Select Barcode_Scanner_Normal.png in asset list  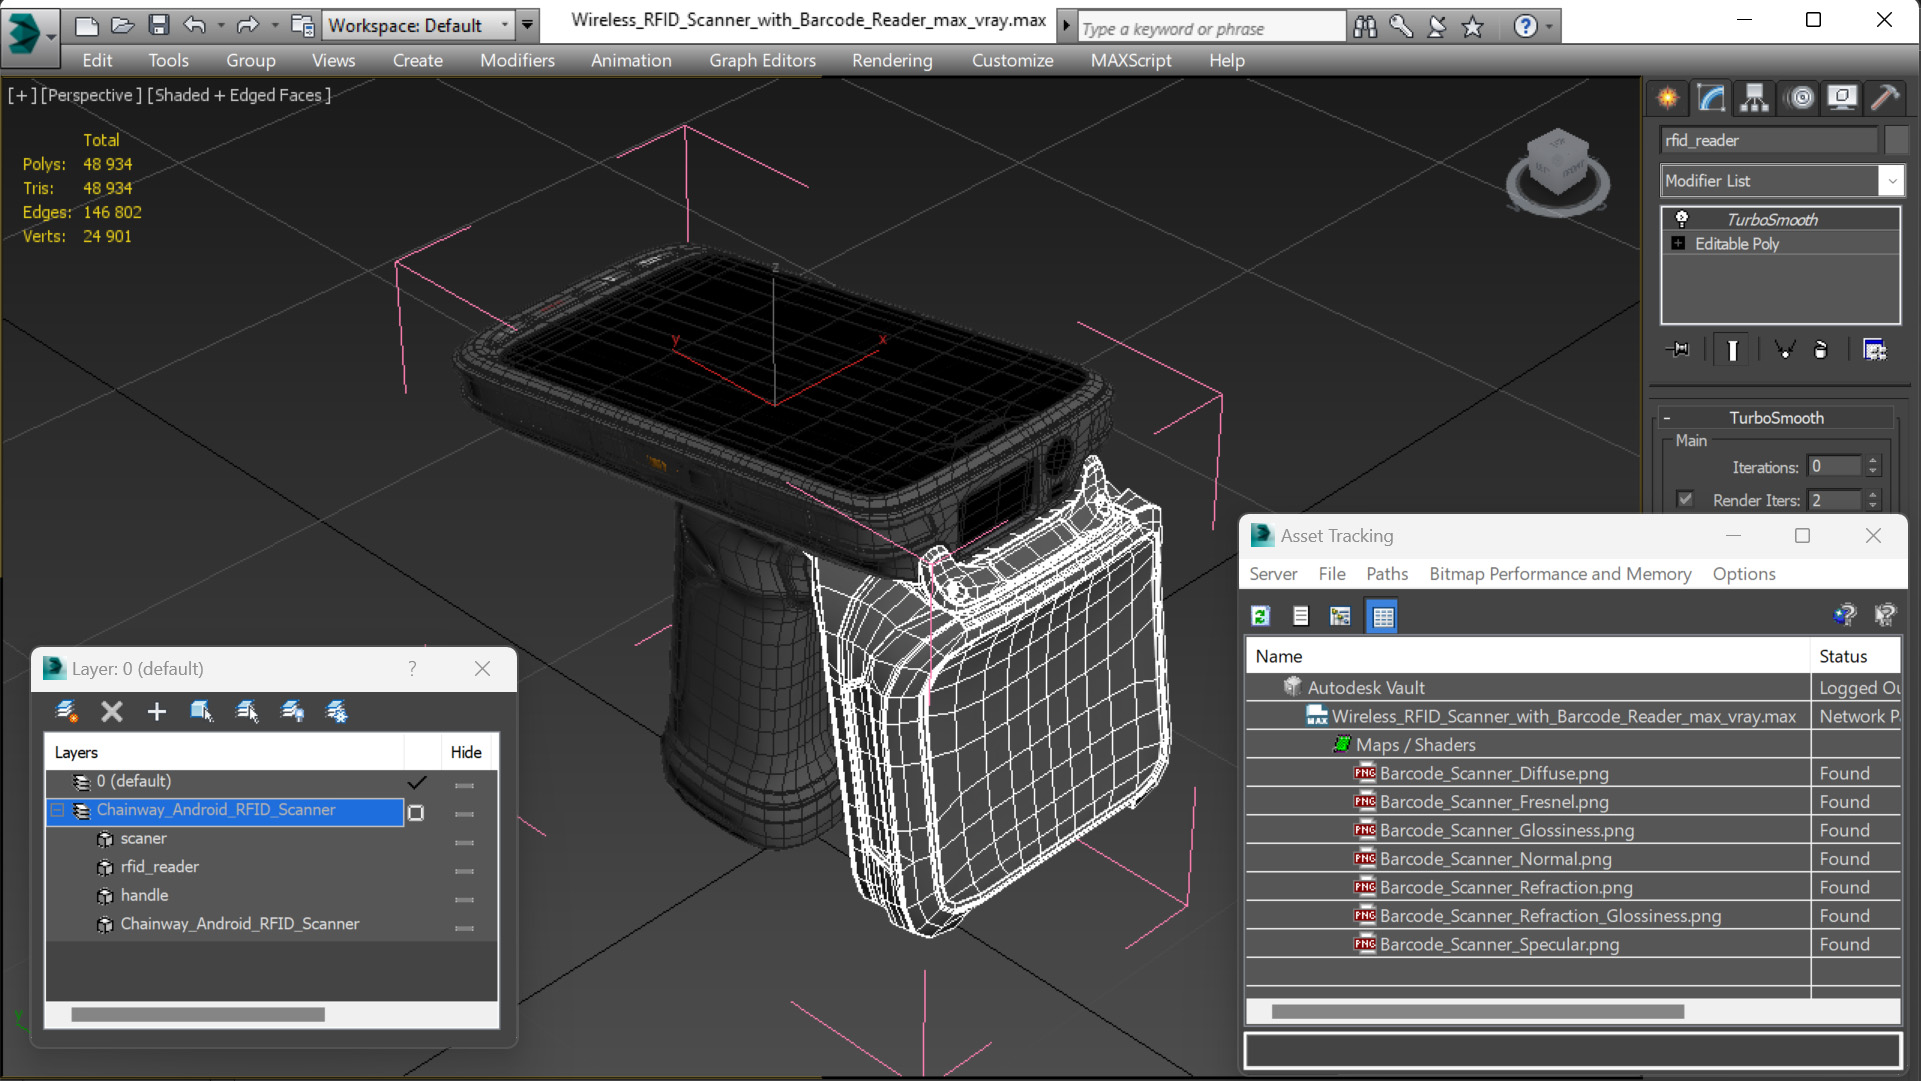(x=1495, y=858)
